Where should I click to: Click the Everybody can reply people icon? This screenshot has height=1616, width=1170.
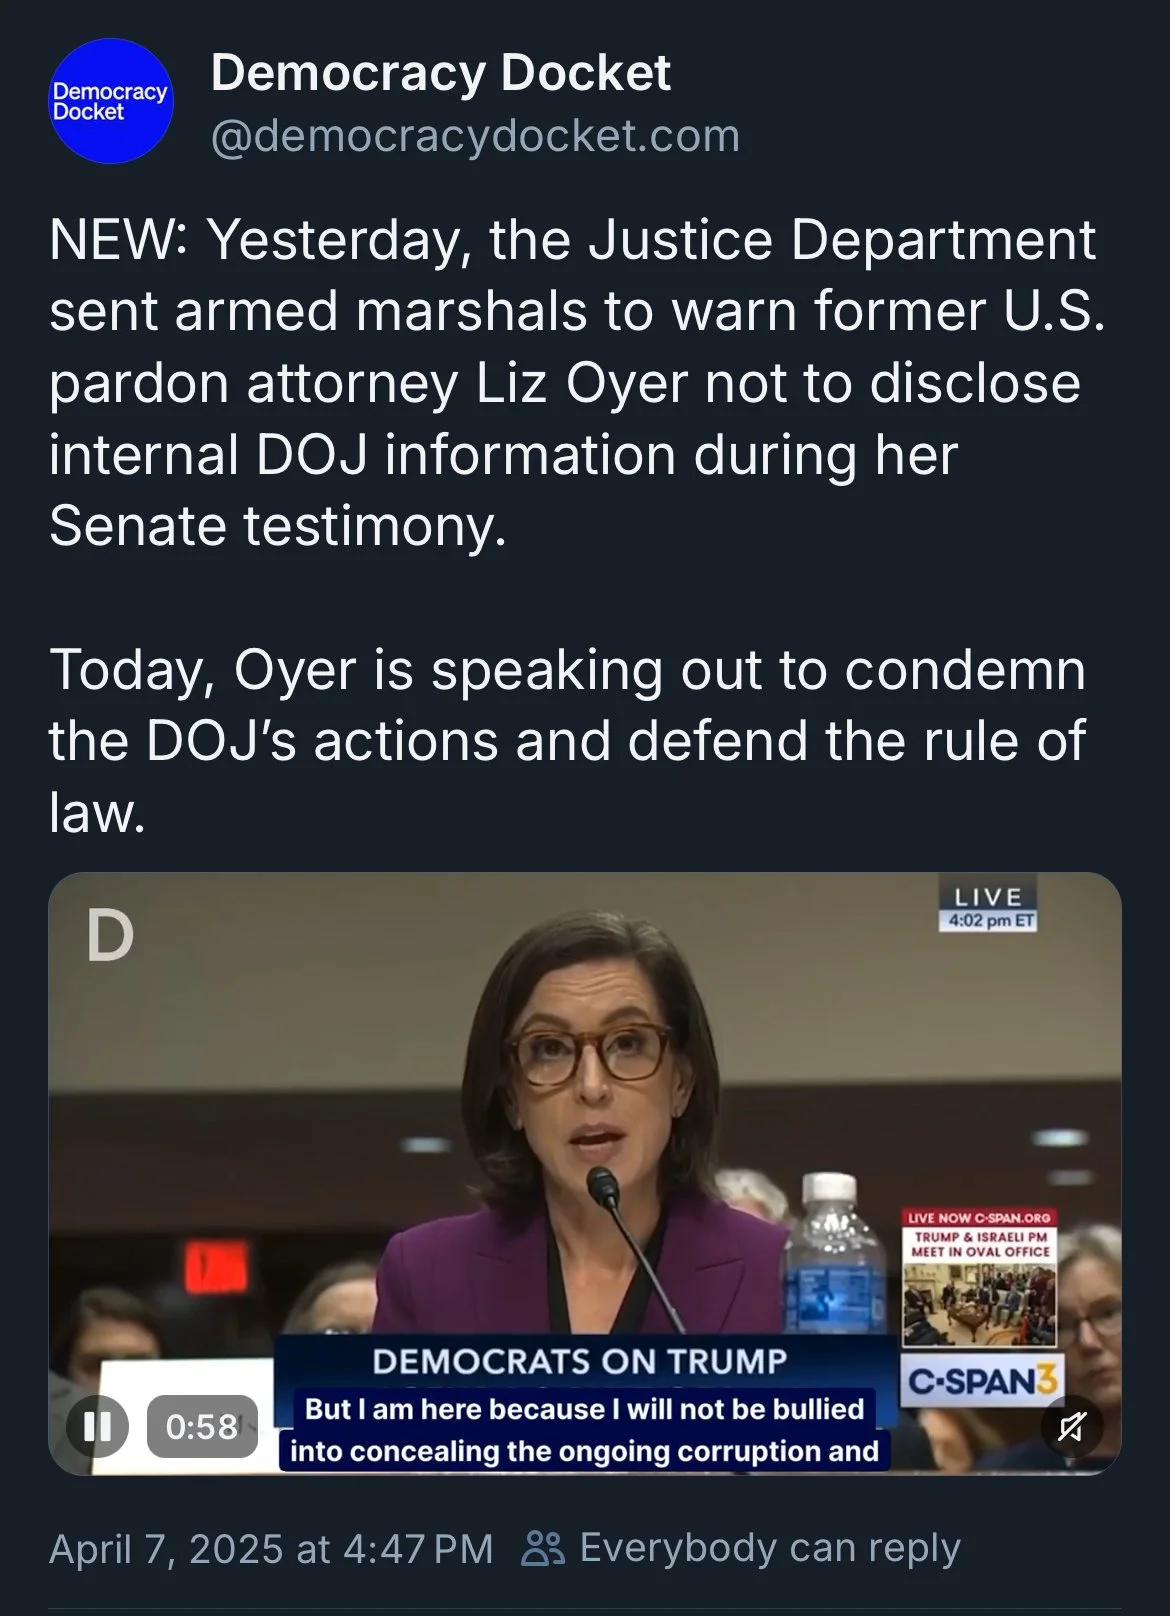click(543, 1548)
